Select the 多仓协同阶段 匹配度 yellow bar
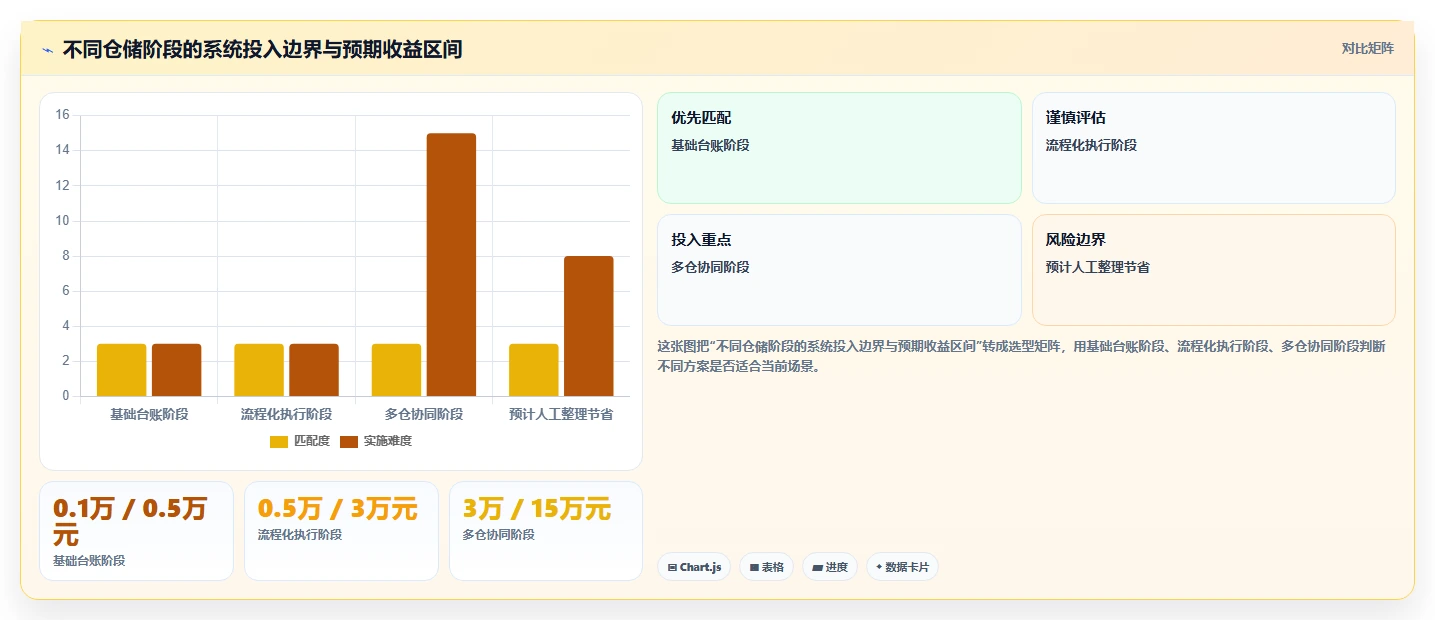 pos(396,370)
